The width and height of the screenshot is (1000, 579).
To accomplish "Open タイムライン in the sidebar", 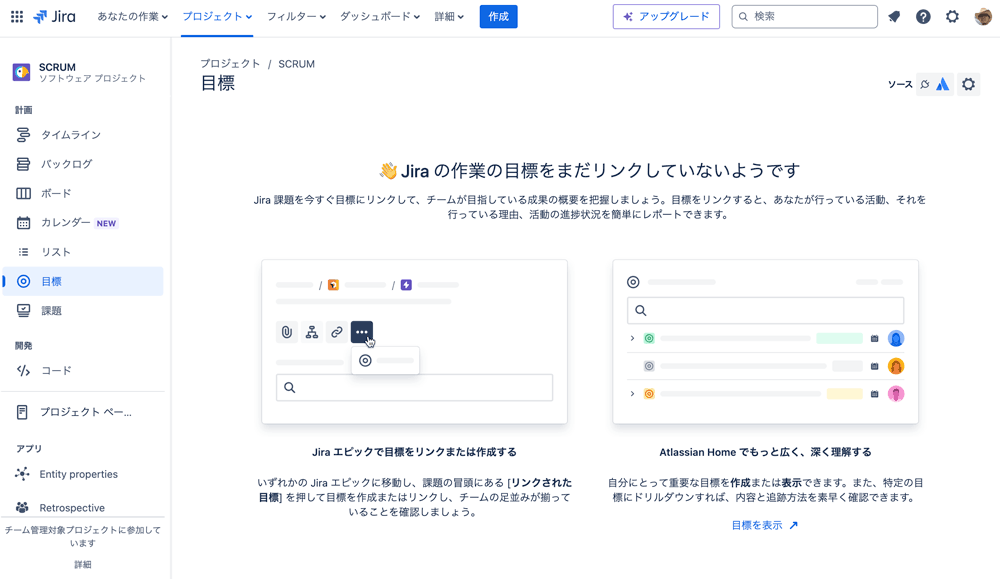I will click(x=83, y=135).
